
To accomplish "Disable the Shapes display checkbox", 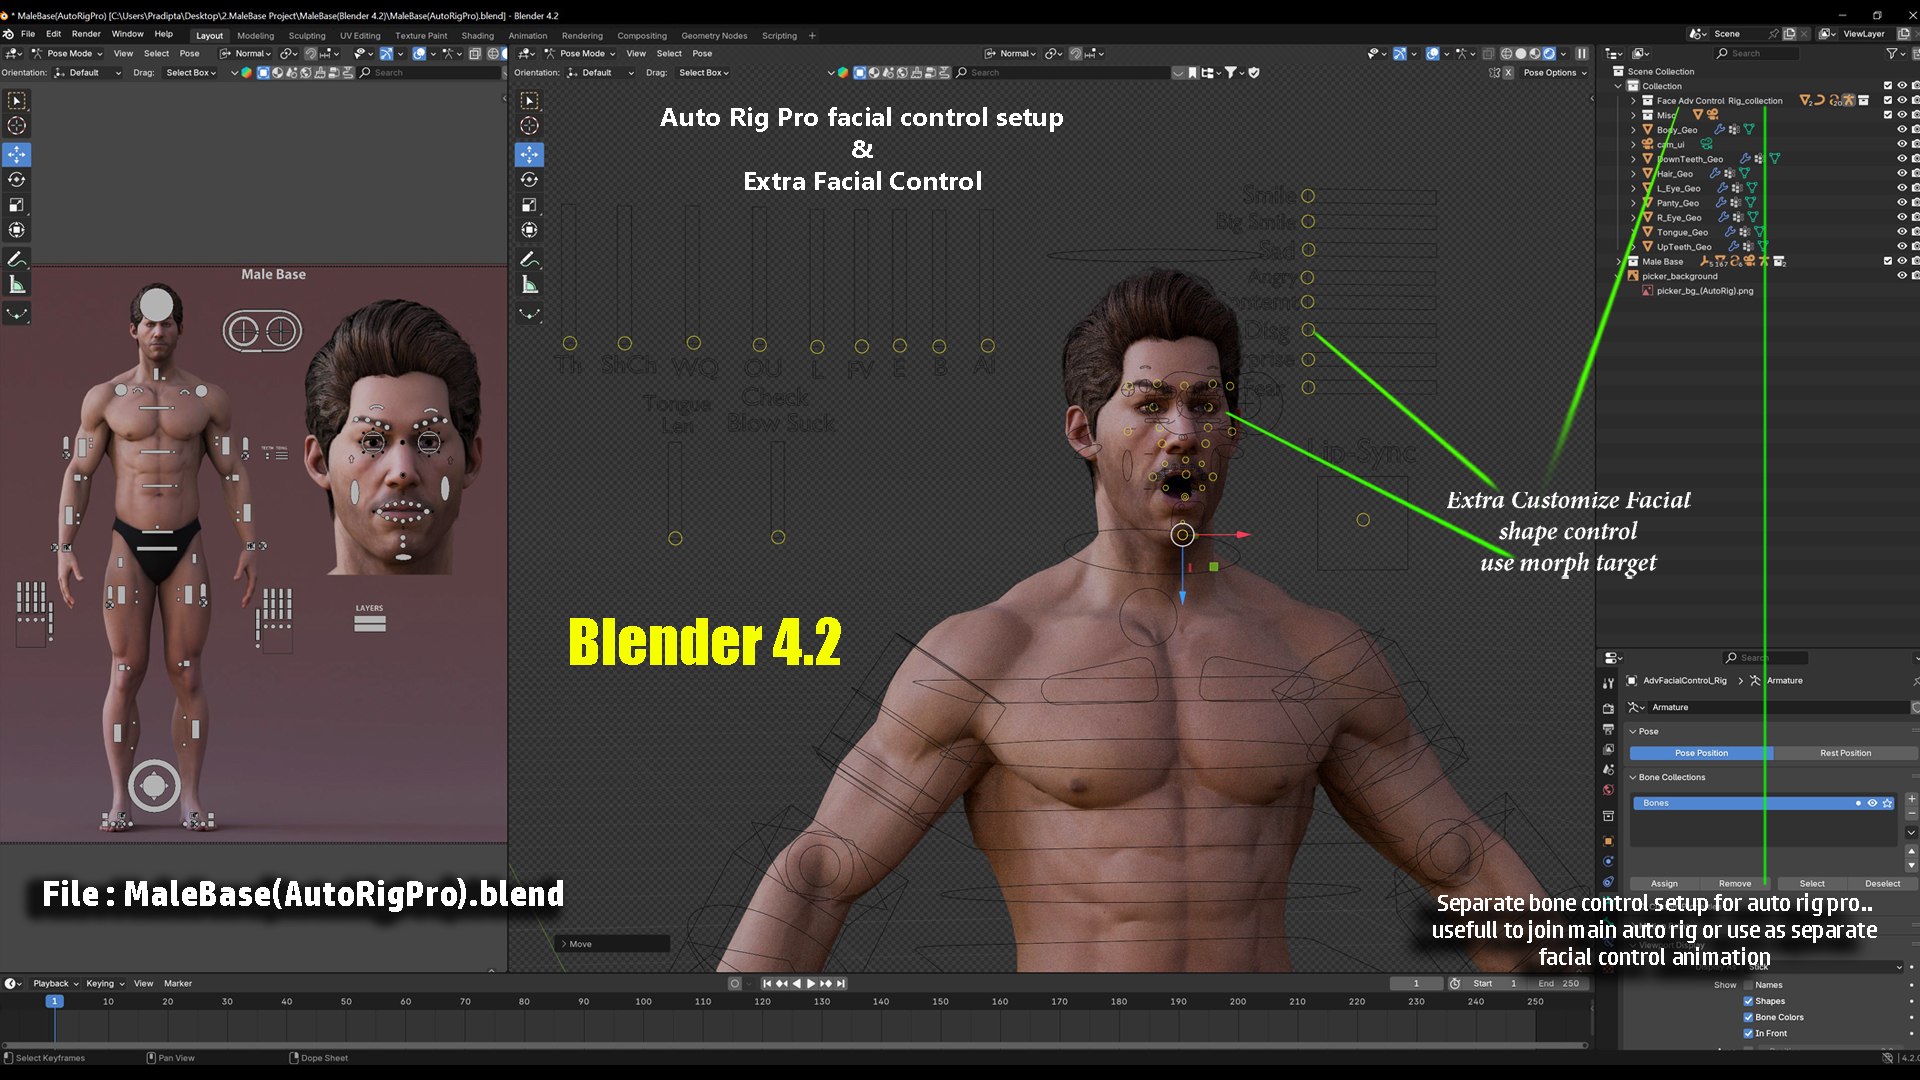I will 1748,1001.
